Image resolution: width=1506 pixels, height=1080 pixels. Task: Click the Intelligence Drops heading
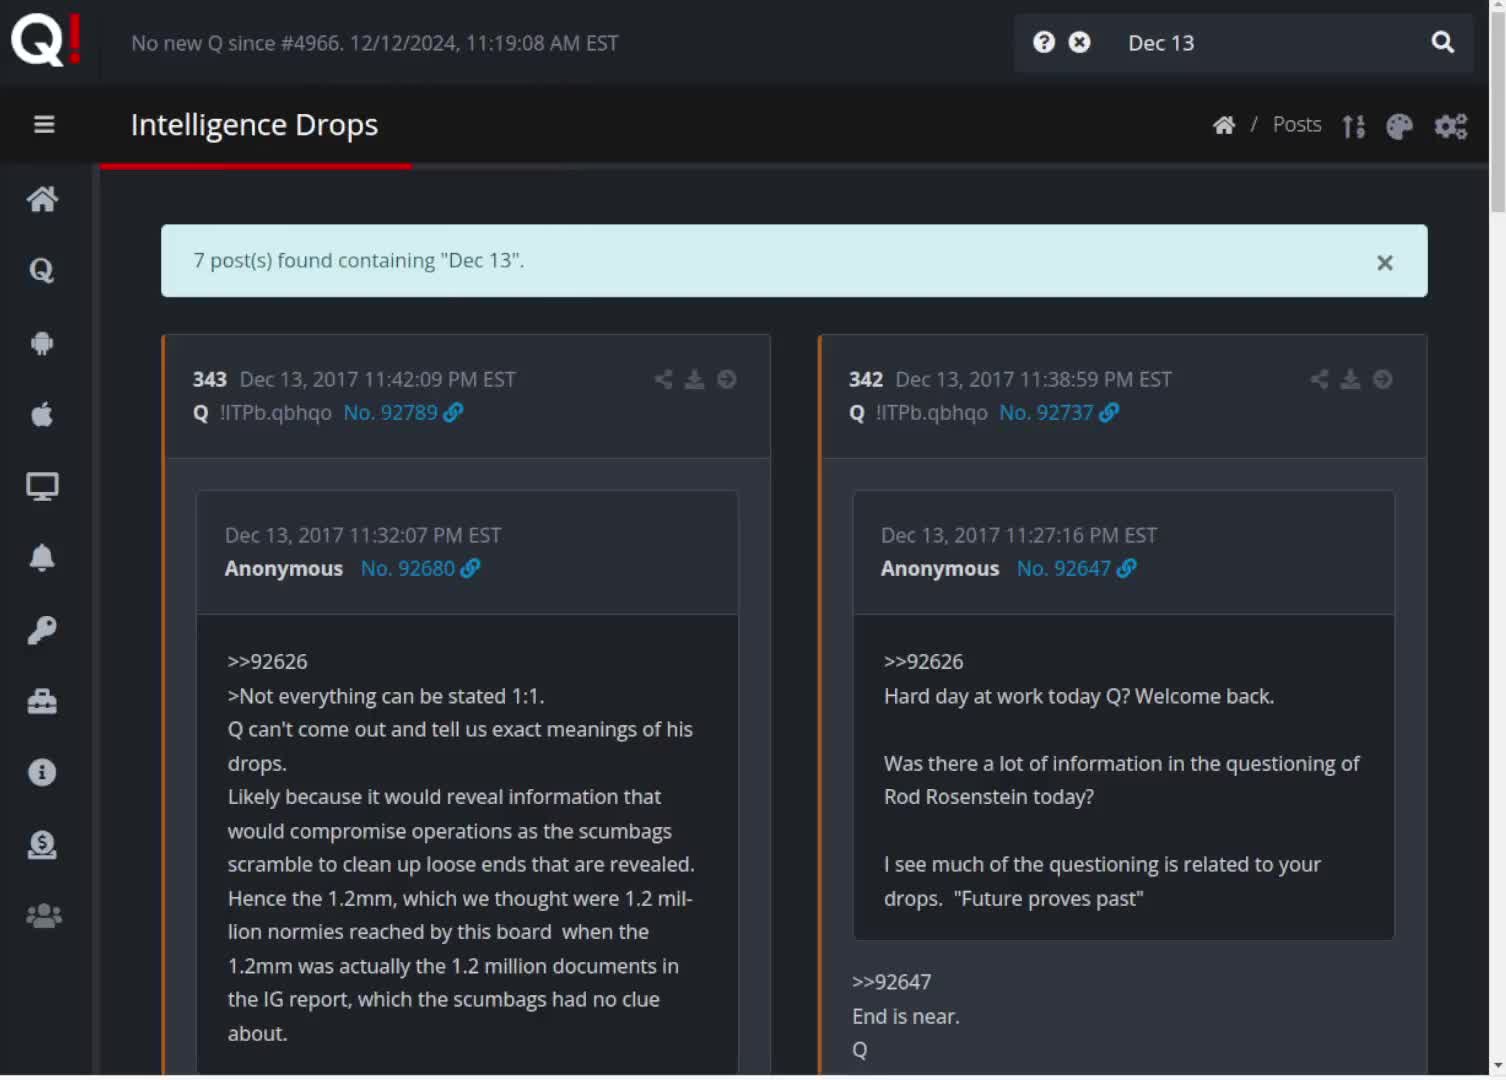[254, 125]
